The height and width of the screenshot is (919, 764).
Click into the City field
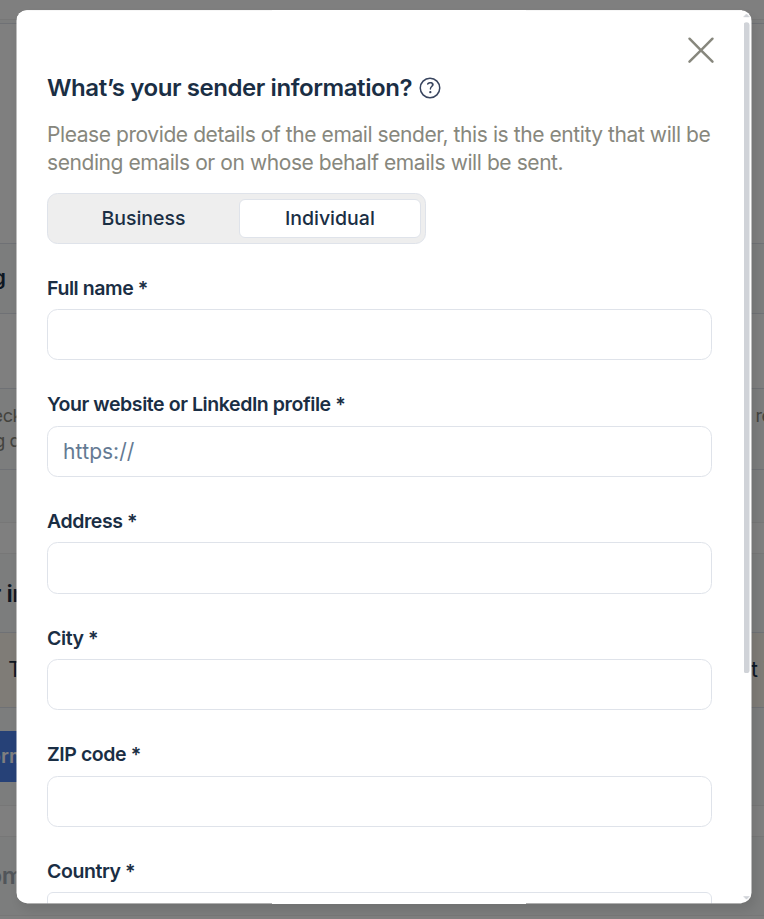click(379, 684)
